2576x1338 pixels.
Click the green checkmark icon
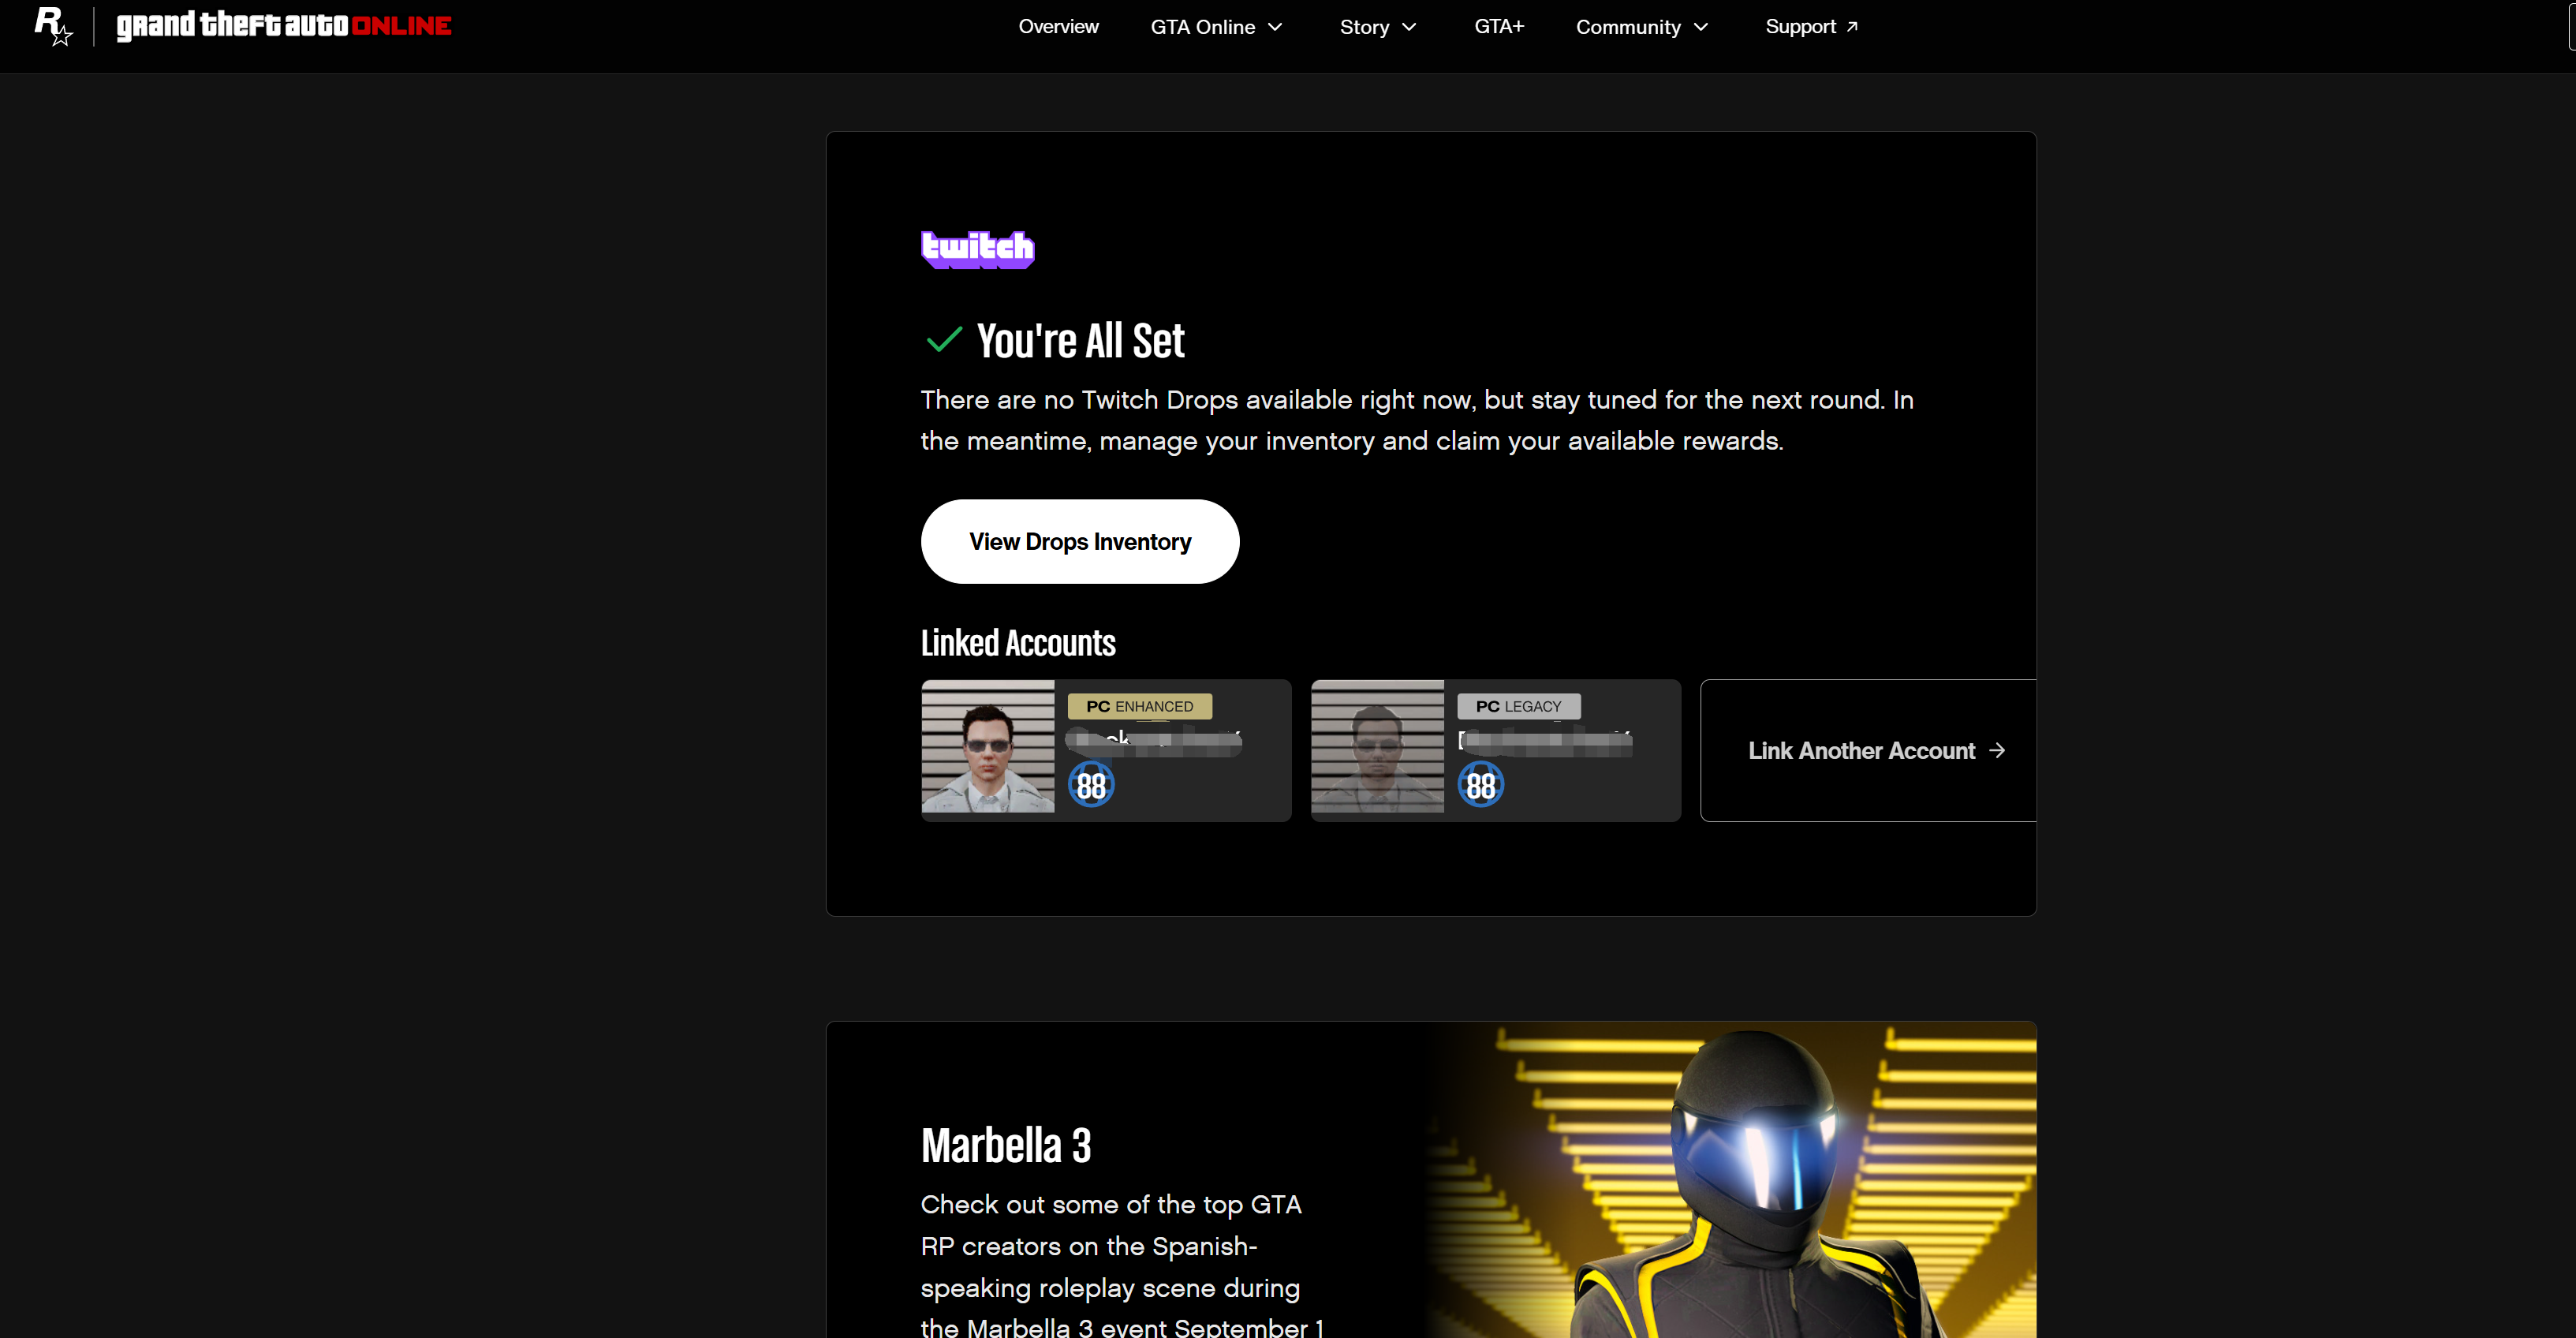click(943, 339)
